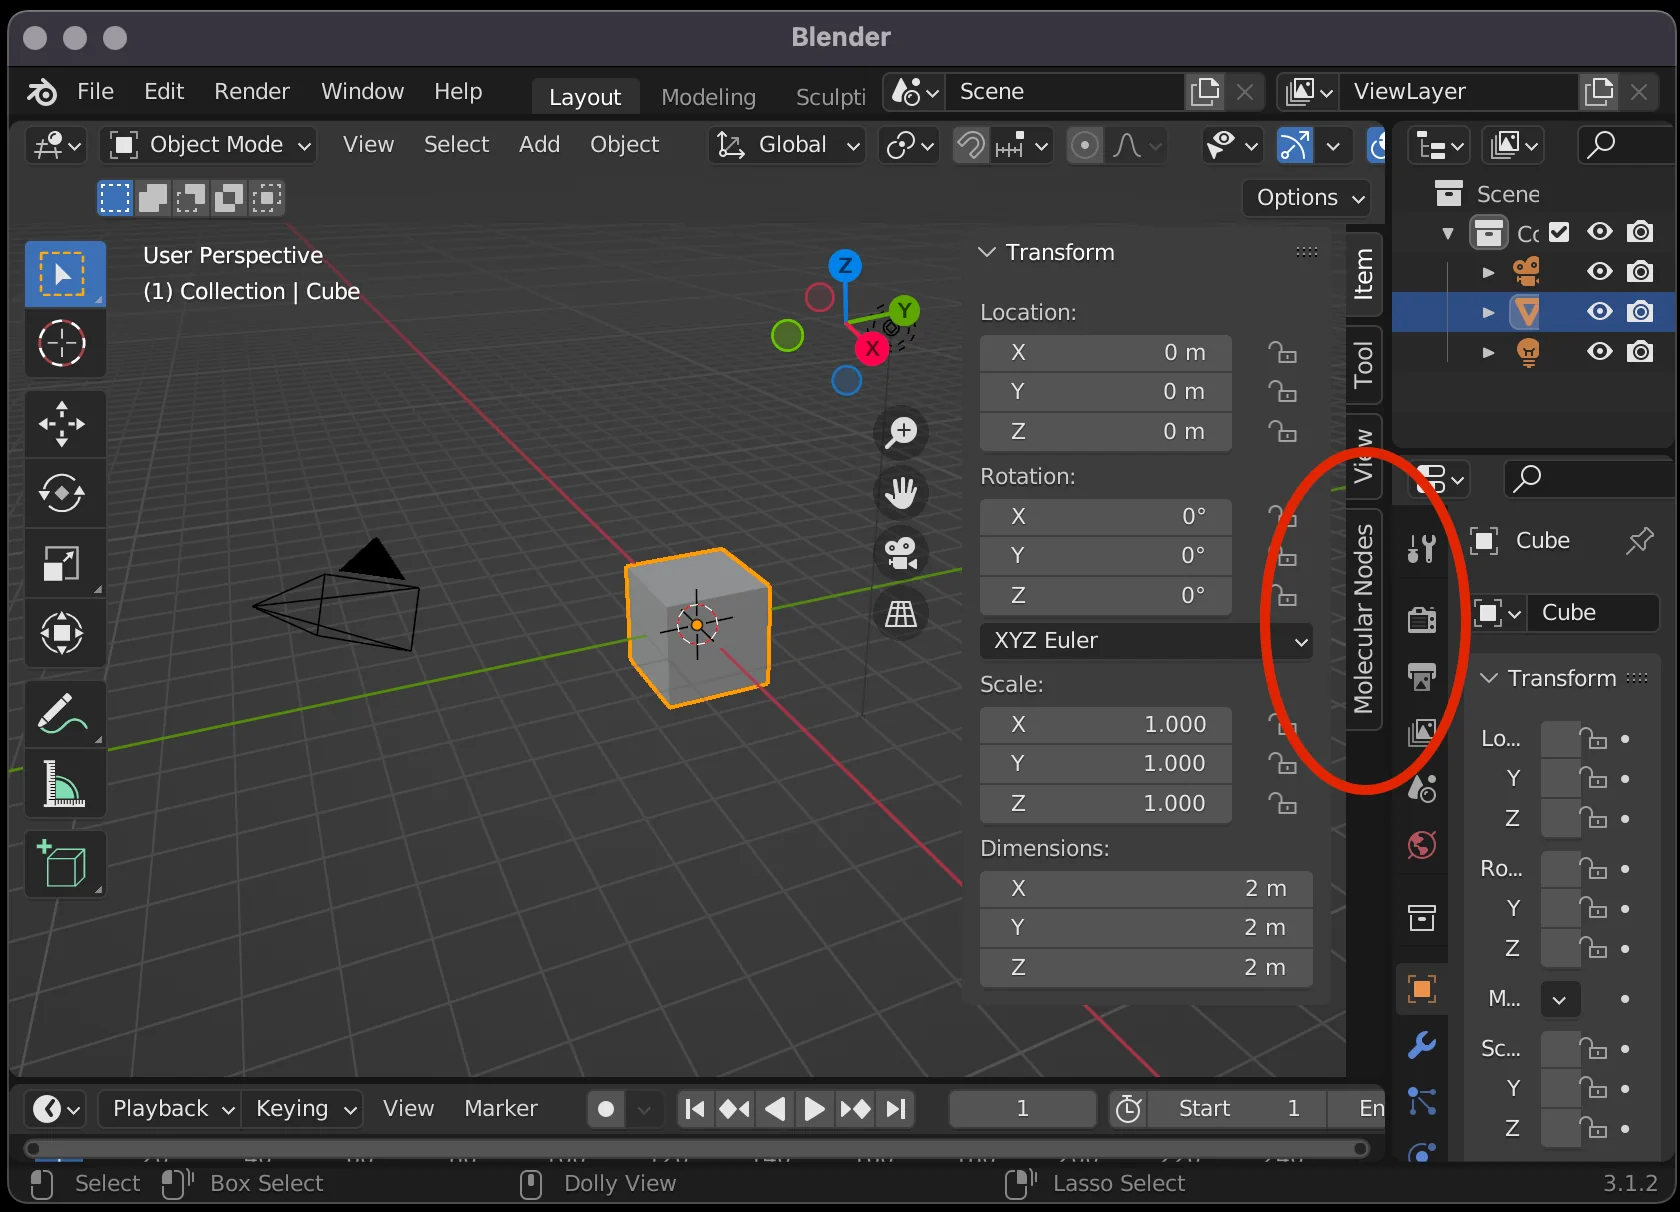Toggle Collection exclude checkbox in outliner
Screen dimensions: 1680x1212
(x=1559, y=232)
